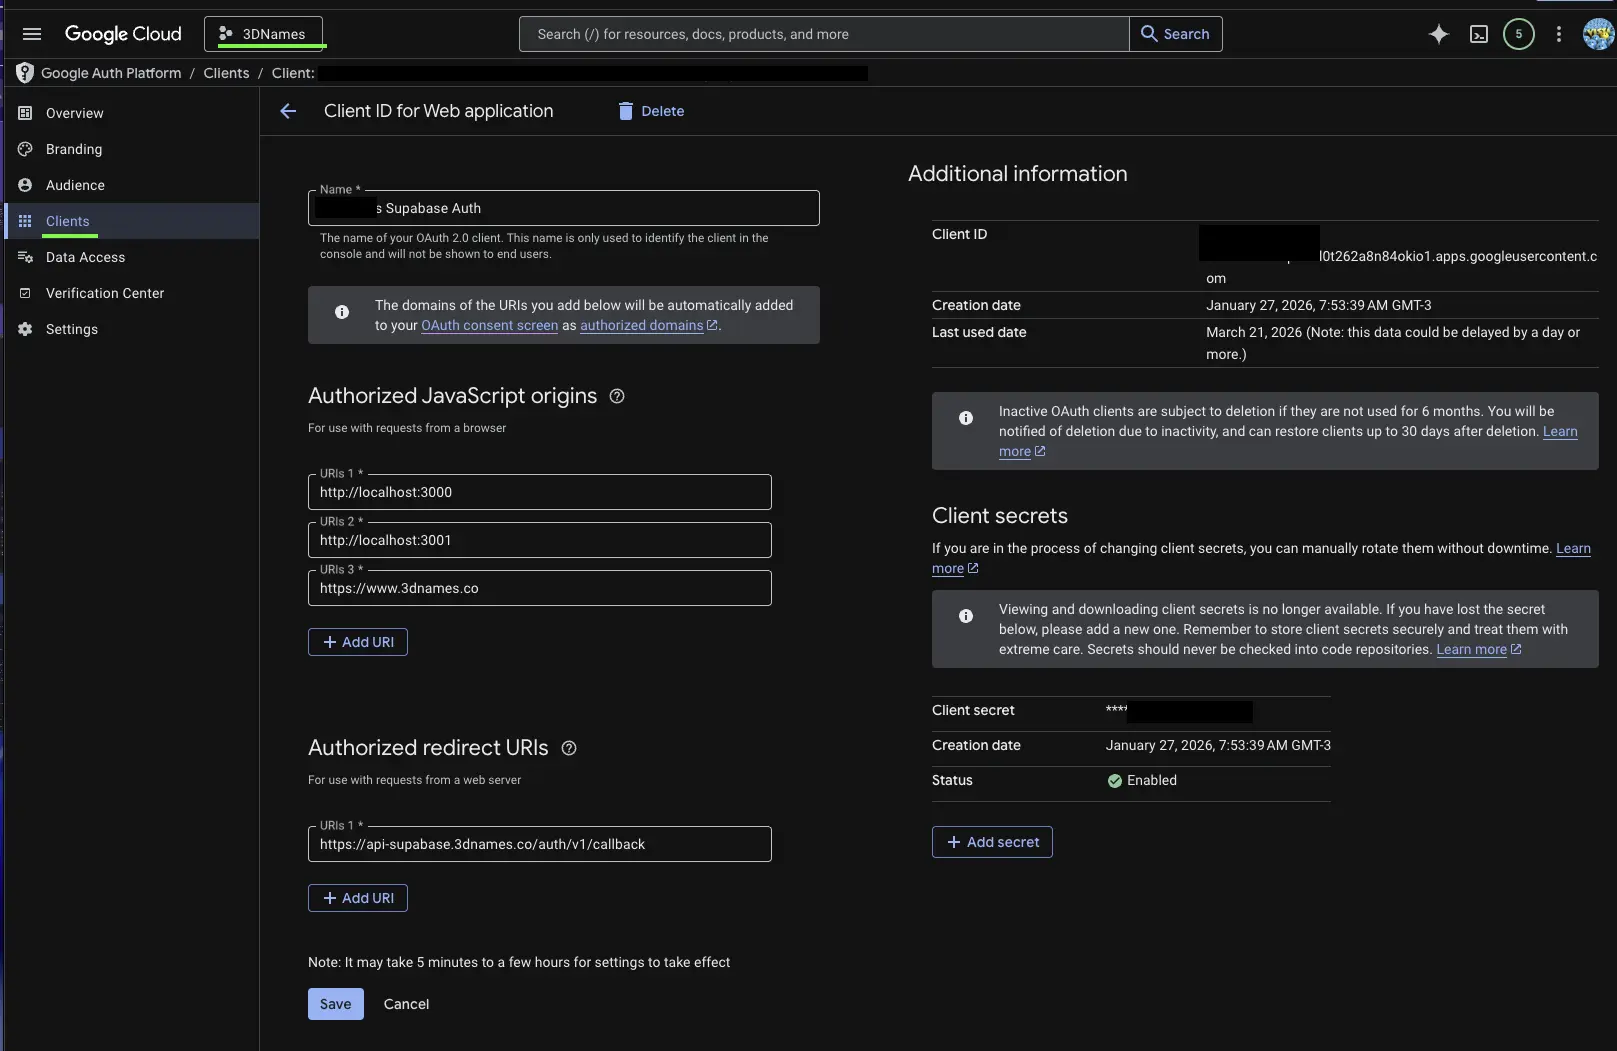Open Settings in the sidebar
Image resolution: width=1617 pixels, height=1051 pixels.
(x=132, y=329)
